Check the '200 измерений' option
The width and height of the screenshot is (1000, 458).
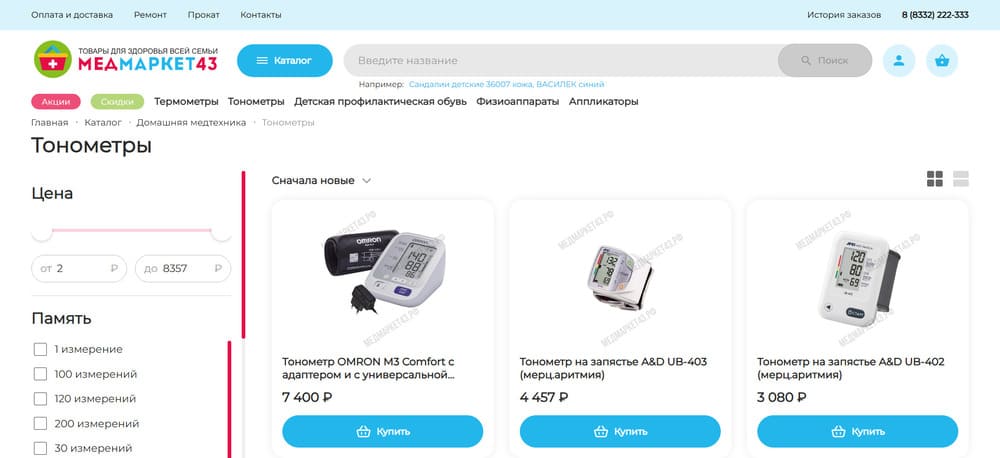pyautogui.click(x=40, y=424)
